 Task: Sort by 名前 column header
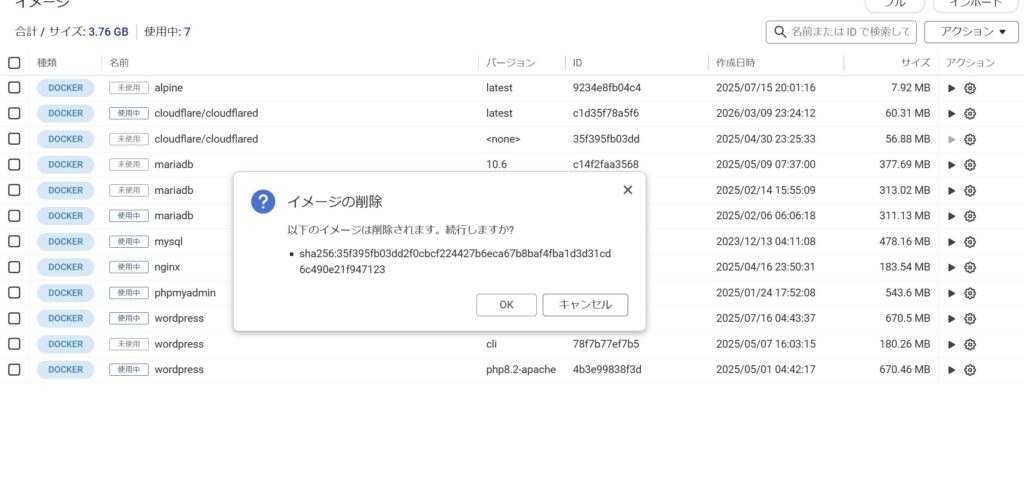[120, 63]
